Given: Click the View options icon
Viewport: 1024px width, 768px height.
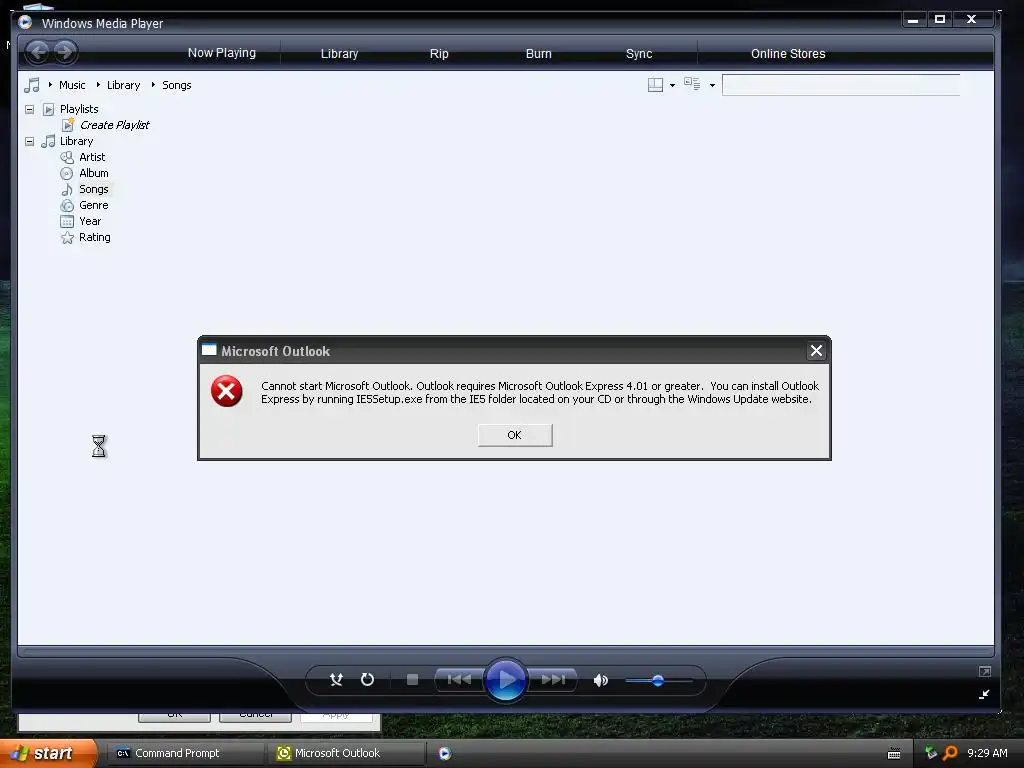Looking at the screenshot, I should [x=692, y=84].
